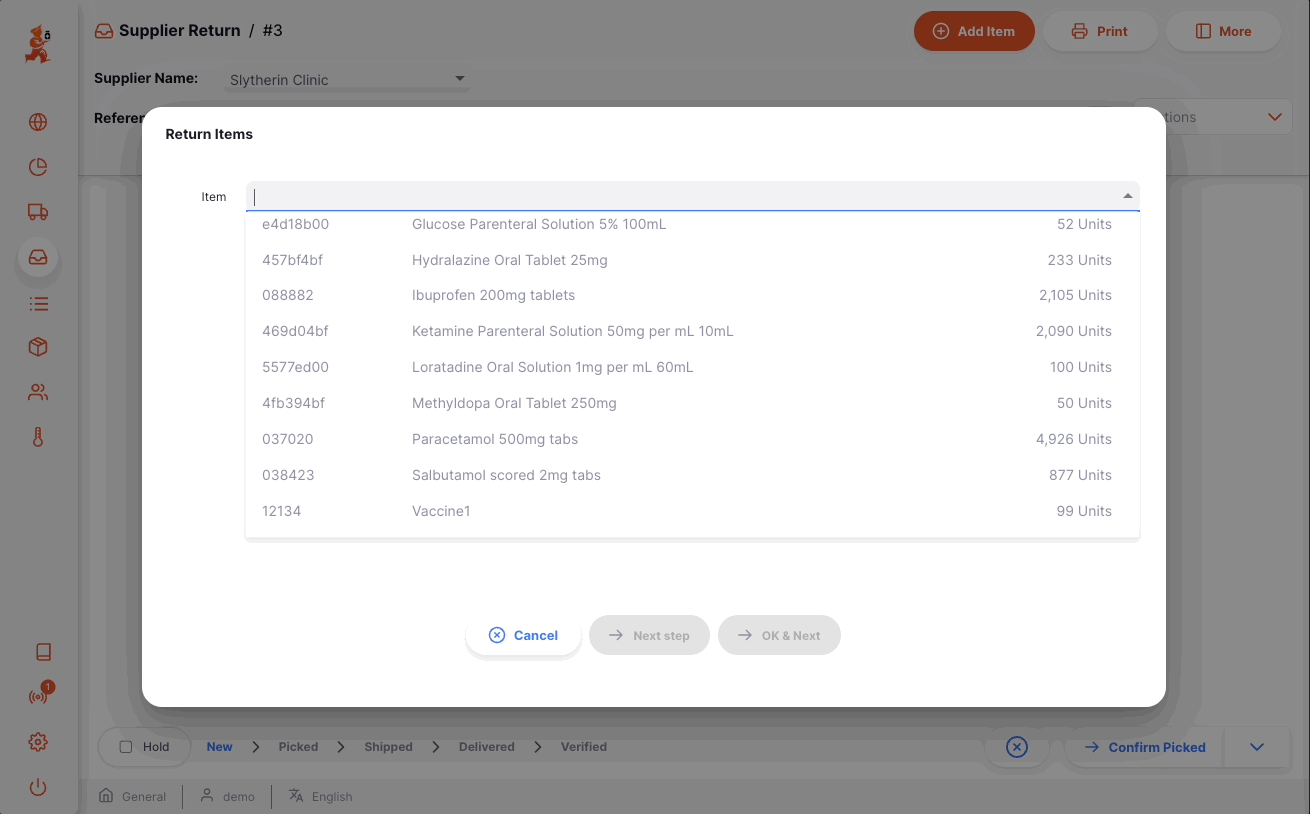
Task: Click in the Item search field
Action: [x=680, y=196]
